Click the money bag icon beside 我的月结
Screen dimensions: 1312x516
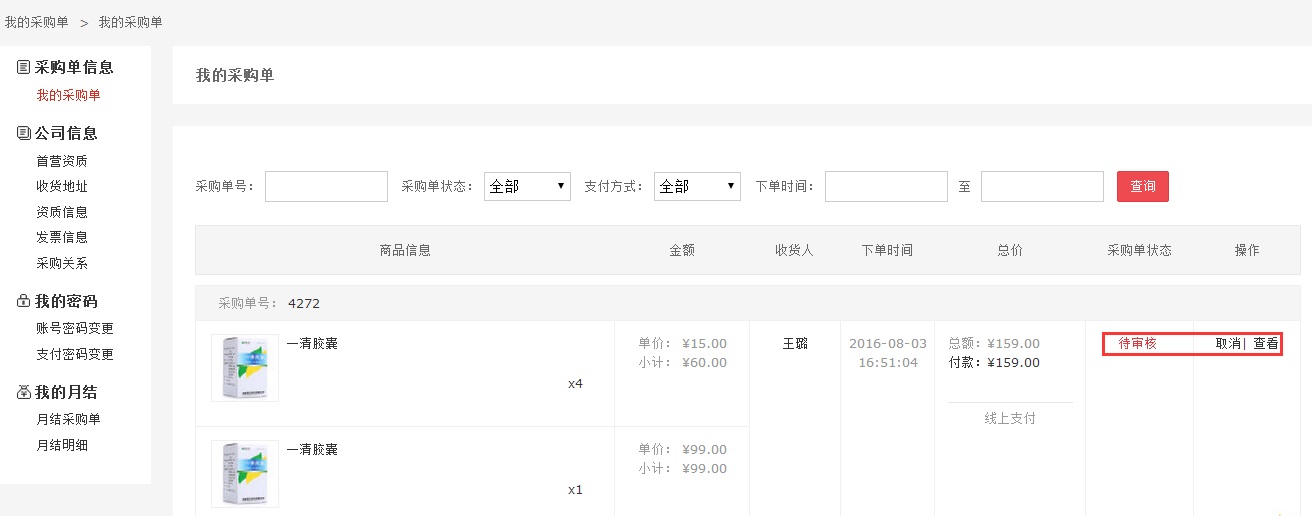[24, 392]
